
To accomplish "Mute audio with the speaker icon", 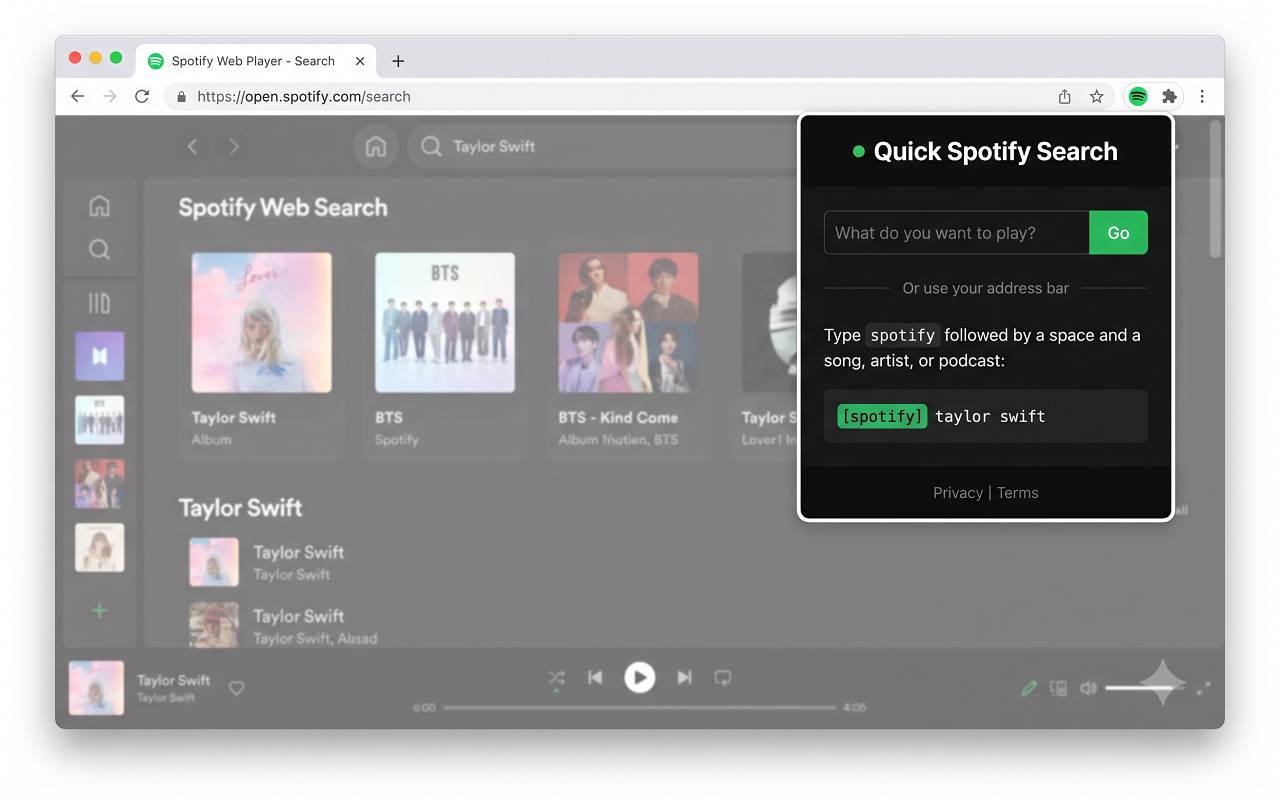I will pyautogui.click(x=1088, y=688).
